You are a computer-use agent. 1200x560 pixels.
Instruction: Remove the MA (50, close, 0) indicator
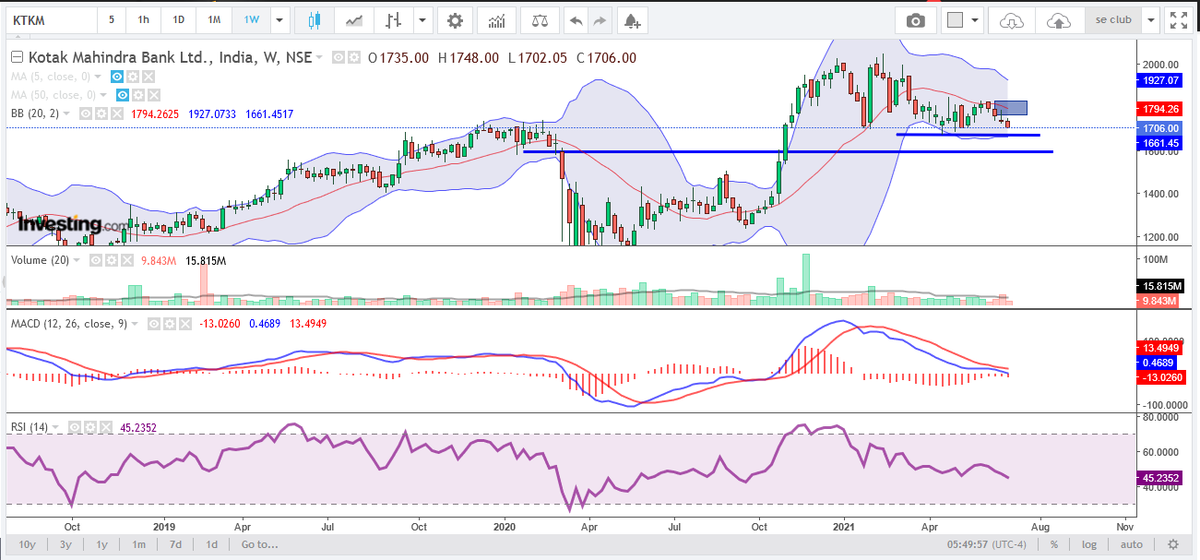pyautogui.click(x=154, y=95)
